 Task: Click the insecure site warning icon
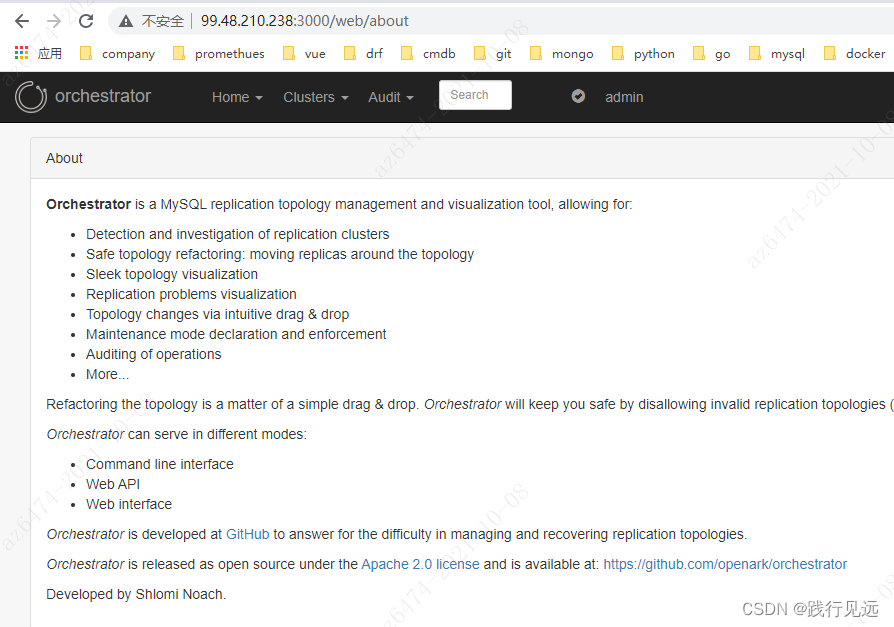tap(126, 22)
